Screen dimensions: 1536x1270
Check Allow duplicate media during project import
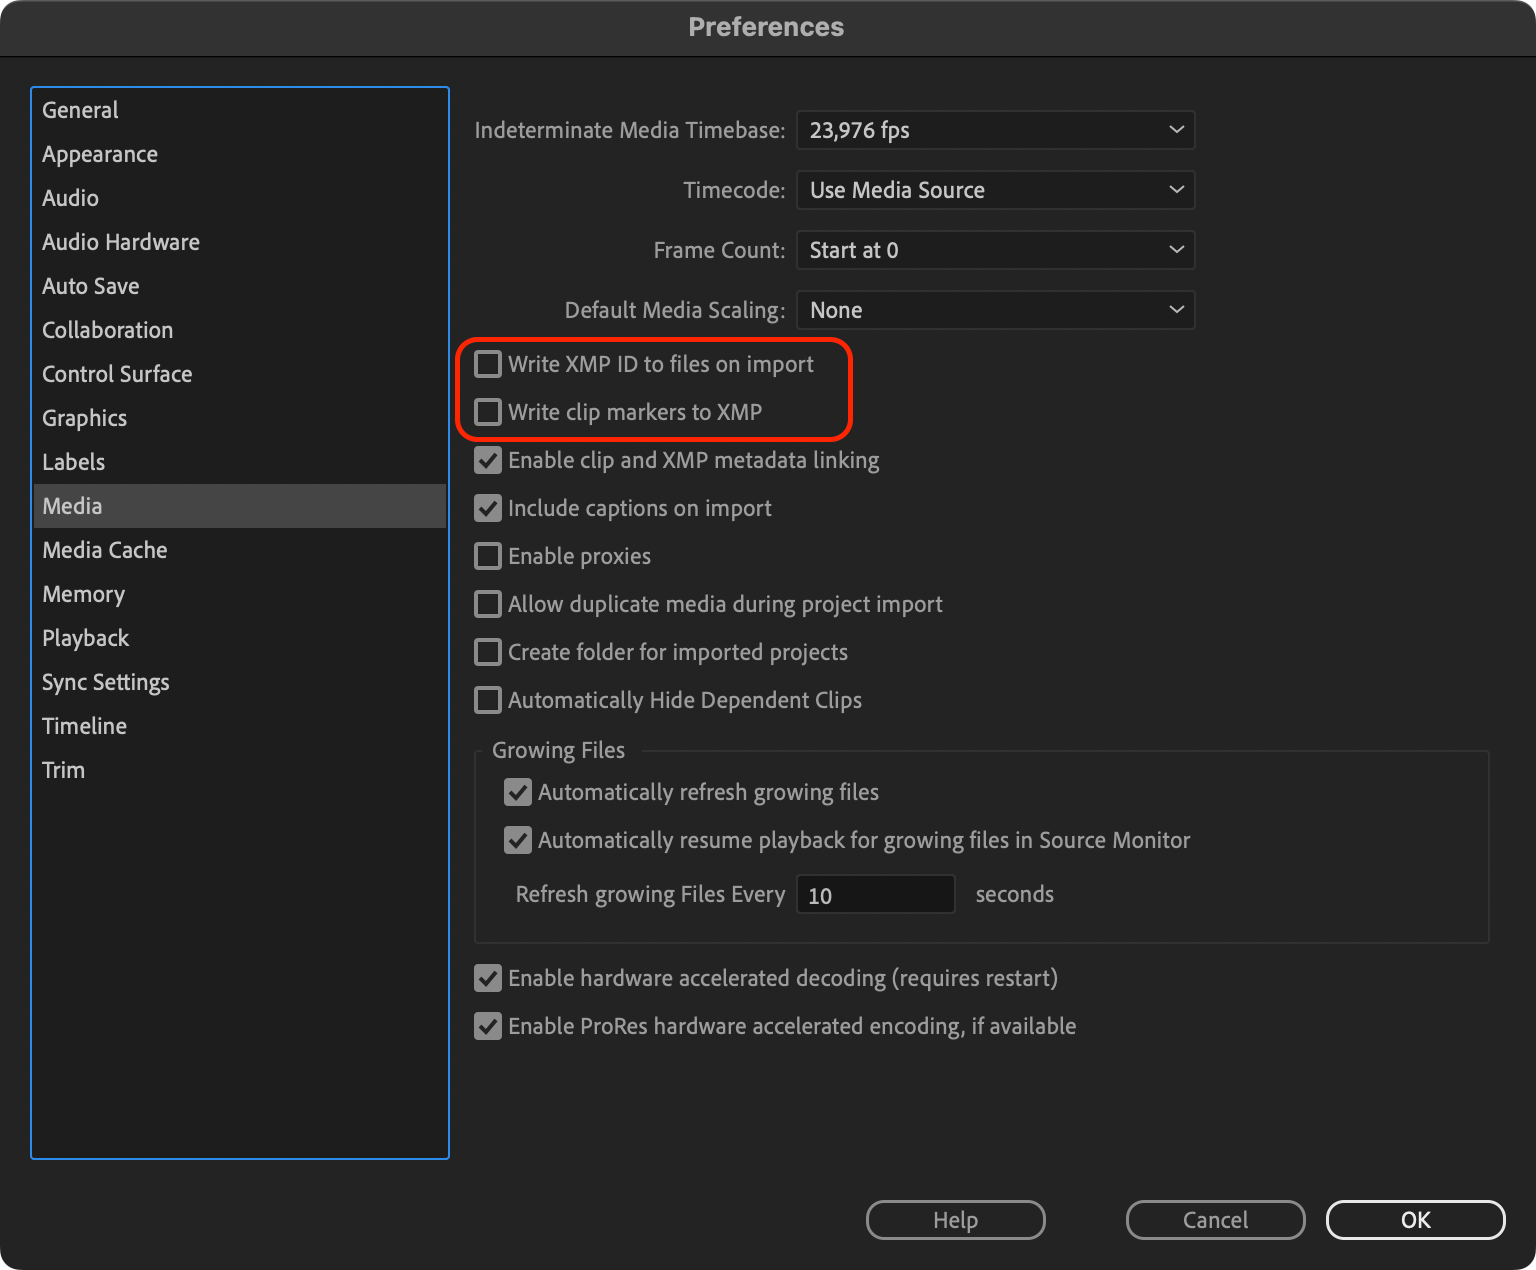point(487,604)
